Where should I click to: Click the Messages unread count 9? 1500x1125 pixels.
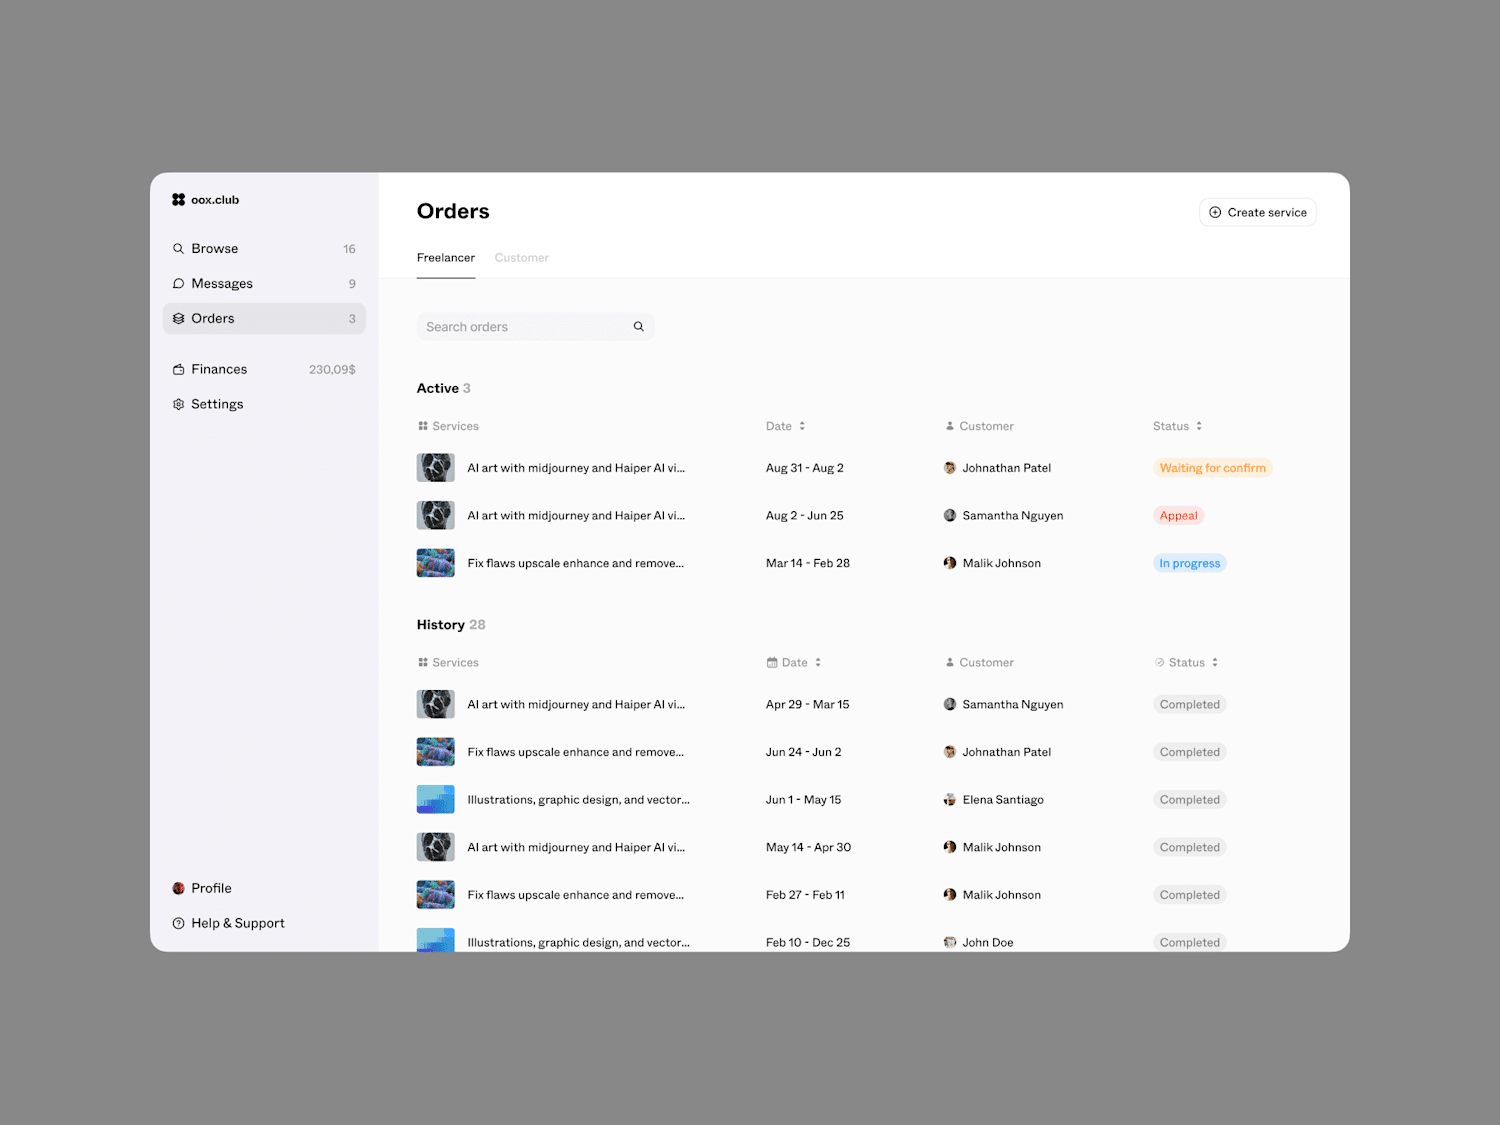pyautogui.click(x=352, y=284)
